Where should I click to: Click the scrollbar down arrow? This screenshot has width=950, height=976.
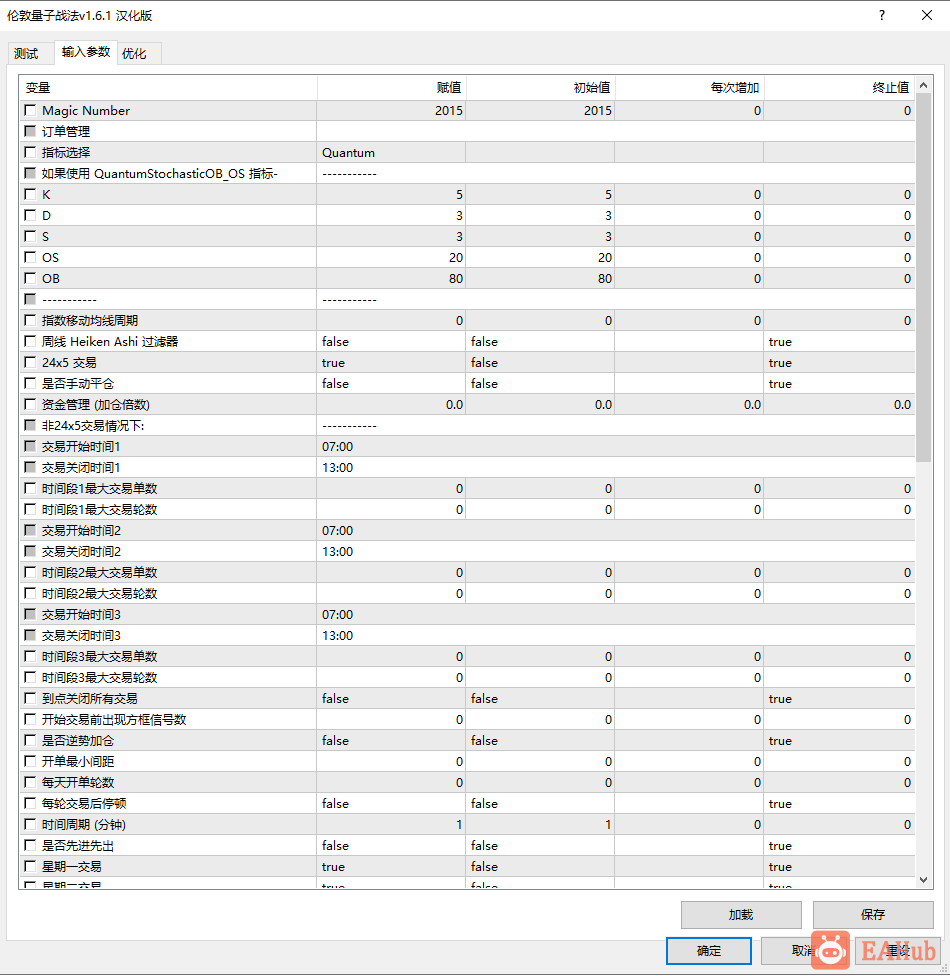[924, 880]
